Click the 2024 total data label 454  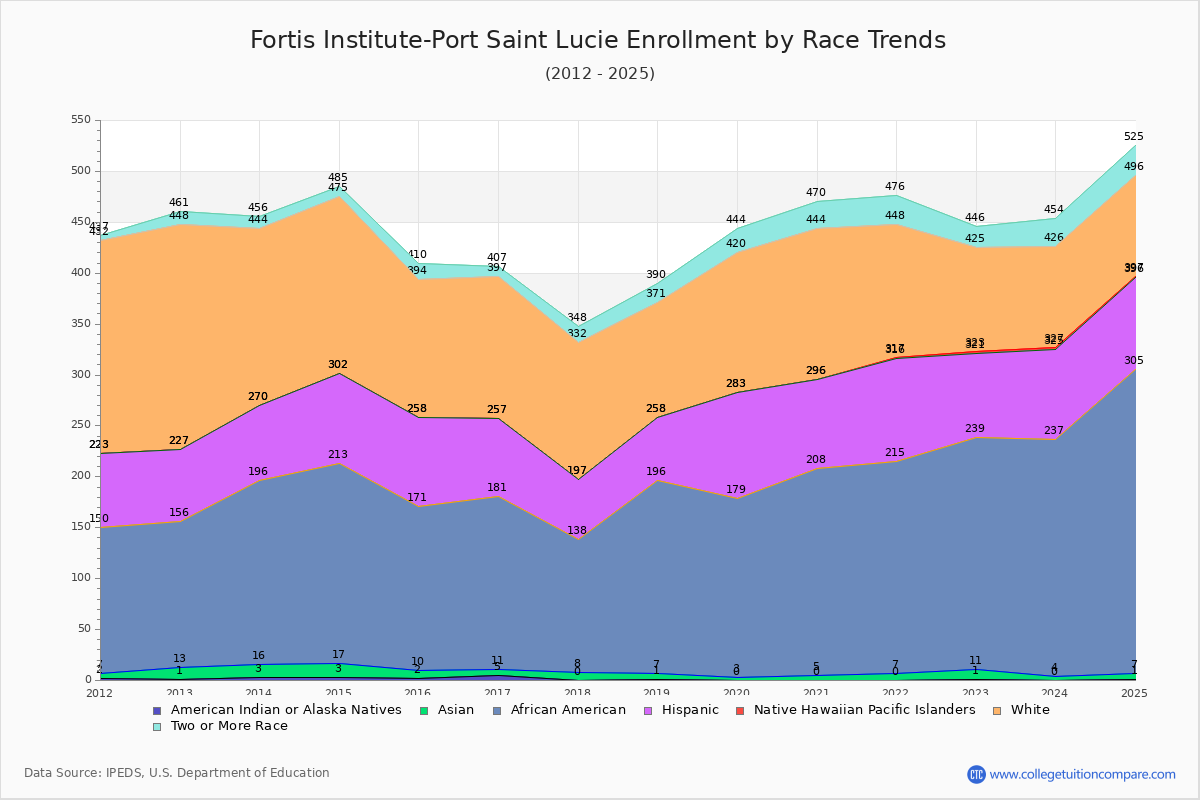[x=1054, y=209]
